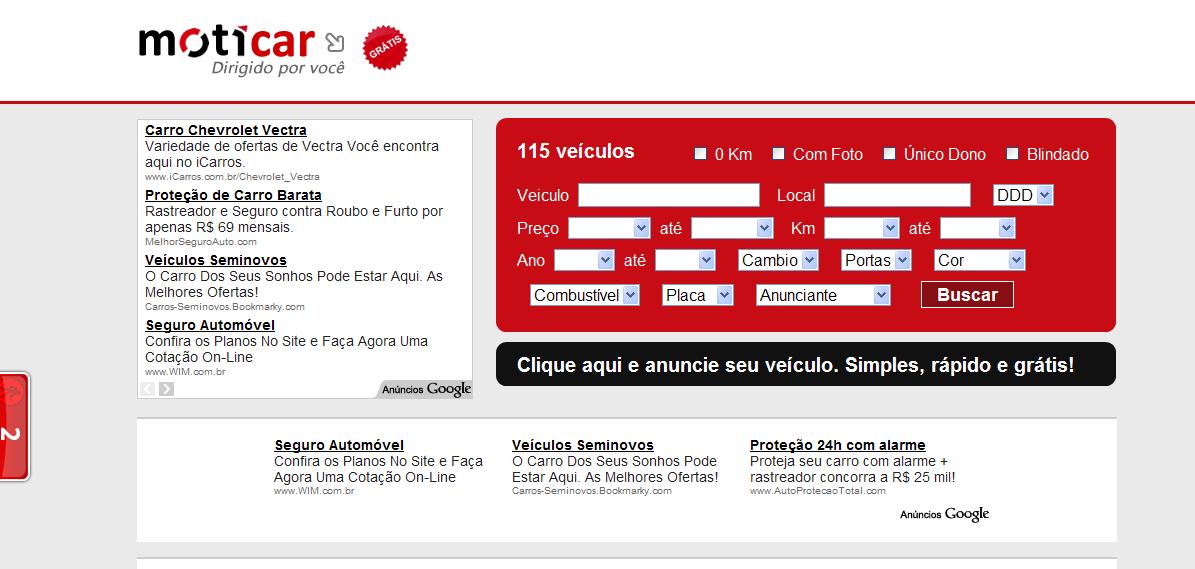Viewport: 1195px width, 569px height.
Task: Click the previous ads arrow in Google box
Action: (147, 389)
